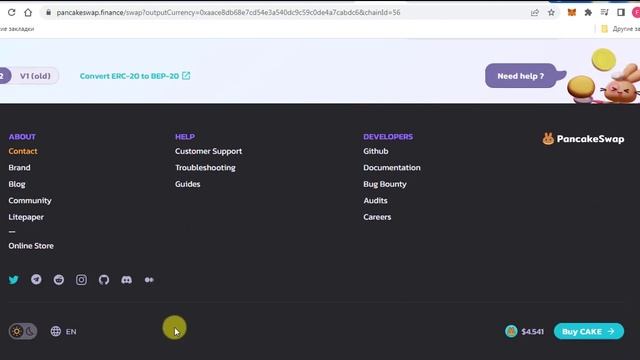This screenshot has width=640, height=360.
Task: Open the Github text link under Developers
Action: coord(376,151)
